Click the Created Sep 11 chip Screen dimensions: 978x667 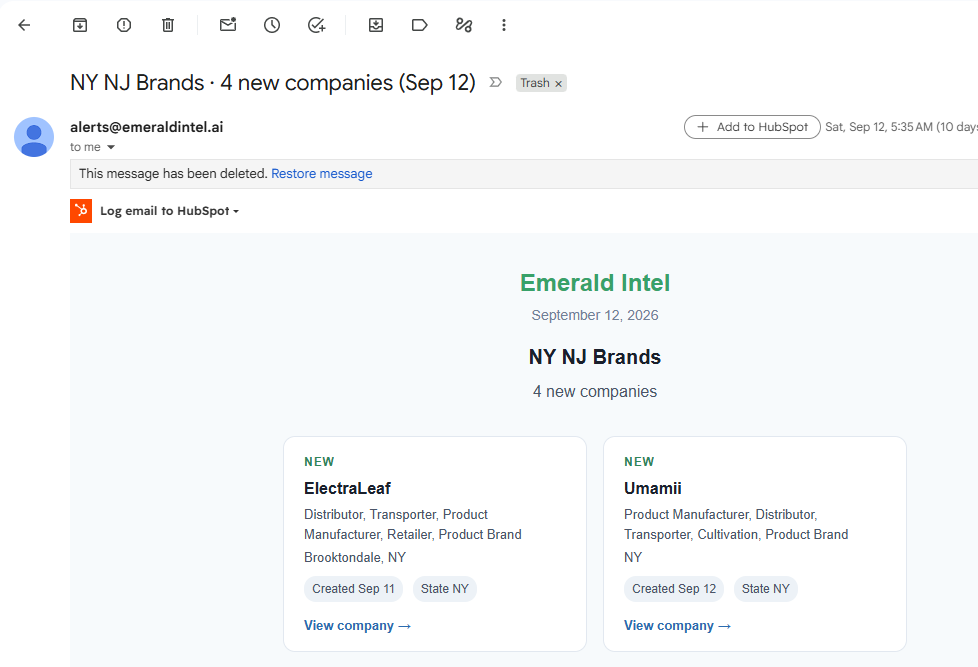click(x=354, y=588)
